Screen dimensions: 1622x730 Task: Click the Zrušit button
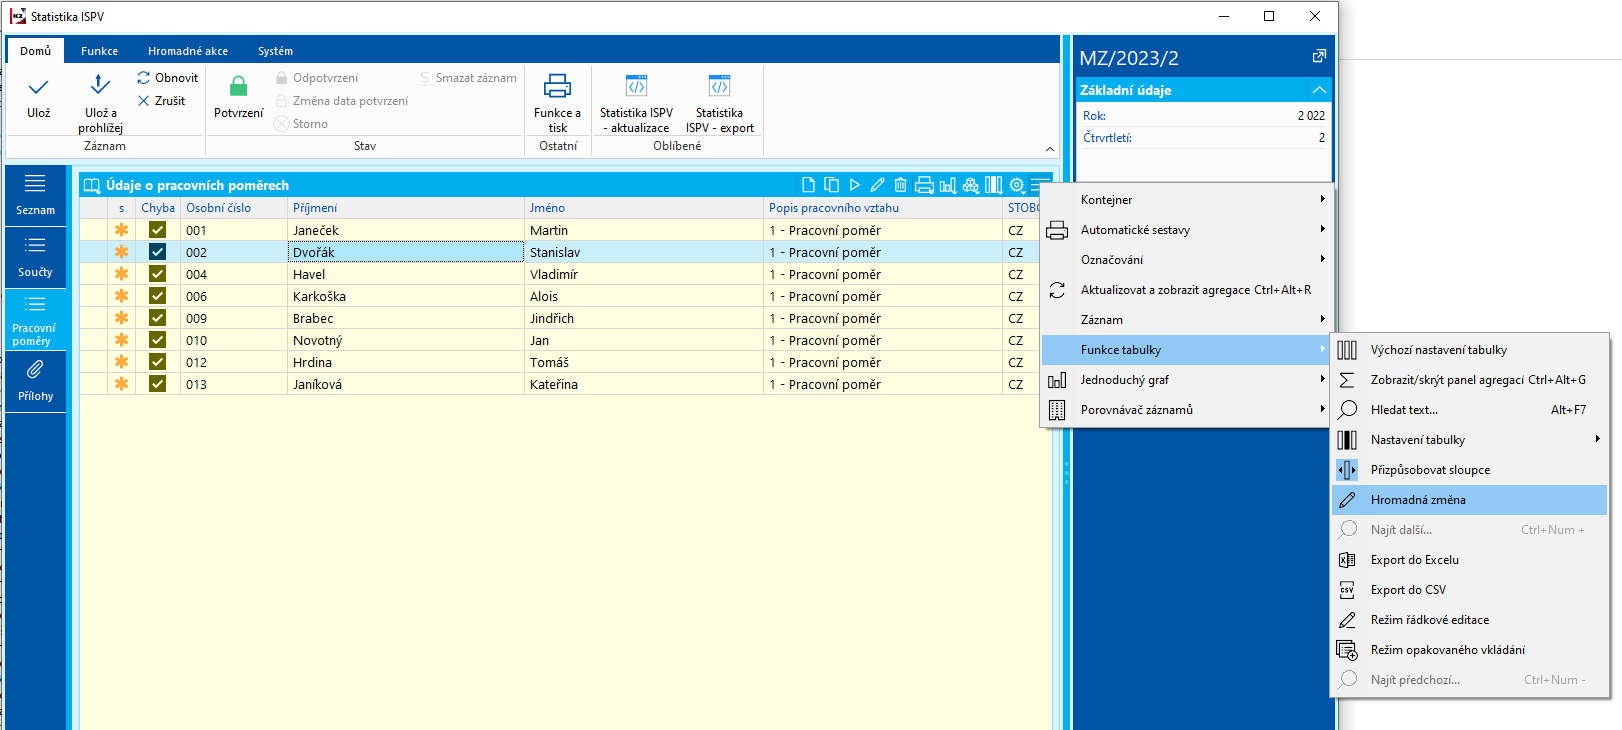click(162, 101)
